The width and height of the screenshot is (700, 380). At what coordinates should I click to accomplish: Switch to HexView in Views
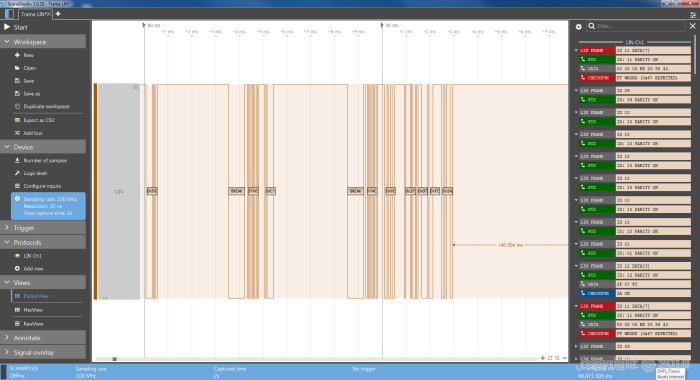click(33, 310)
